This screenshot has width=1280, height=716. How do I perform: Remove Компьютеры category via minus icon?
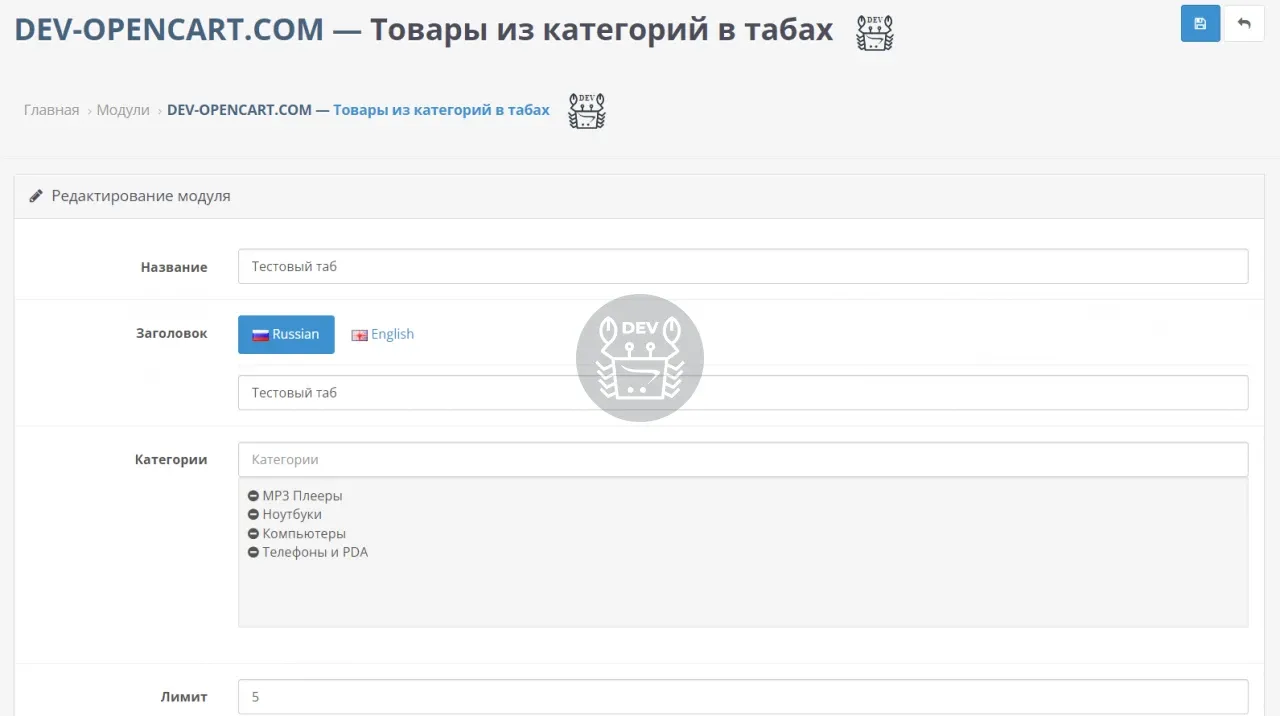click(253, 534)
